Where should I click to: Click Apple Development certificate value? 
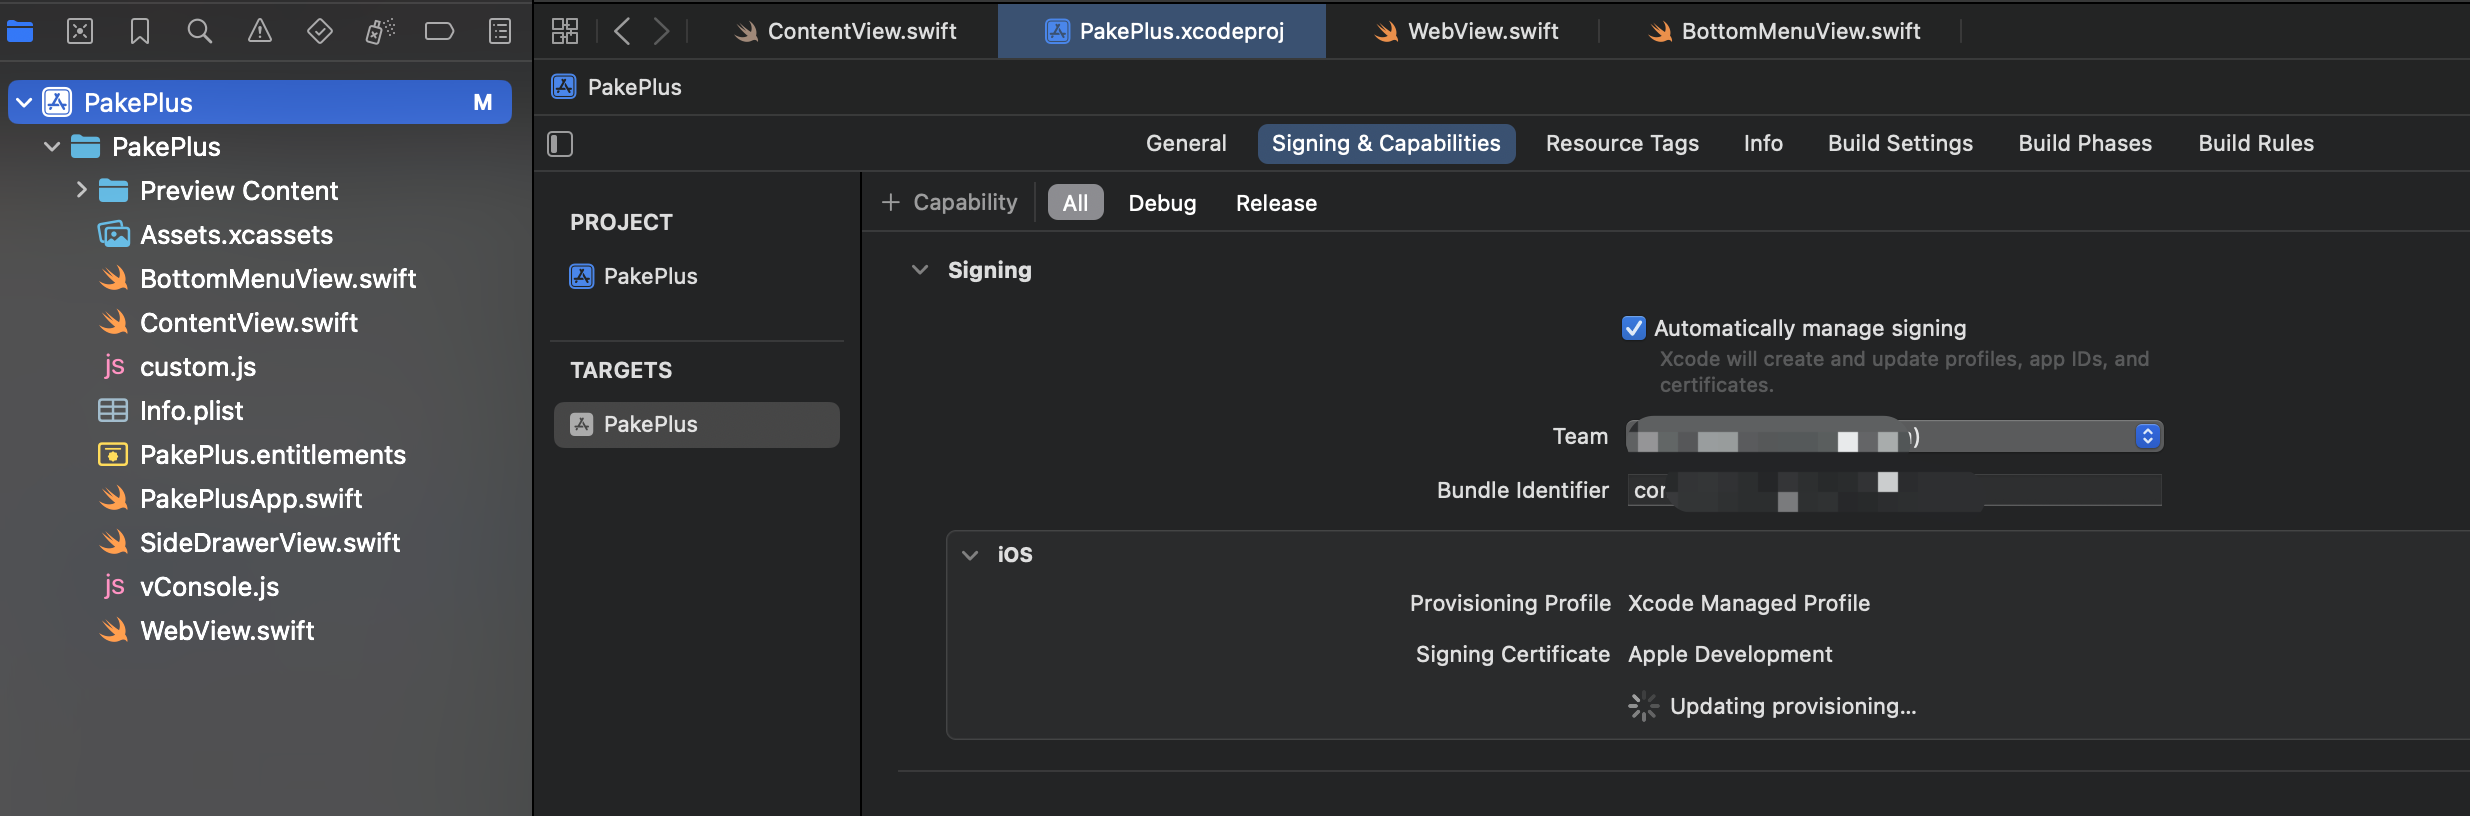click(x=1730, y=654)
